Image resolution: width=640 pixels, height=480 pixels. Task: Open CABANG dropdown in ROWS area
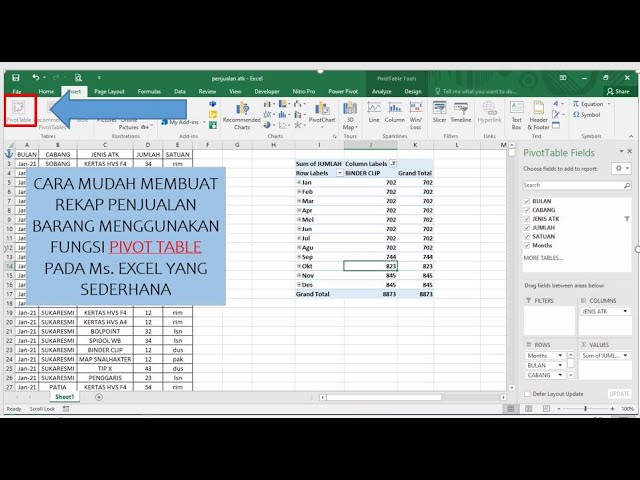[x=560, y=375]
